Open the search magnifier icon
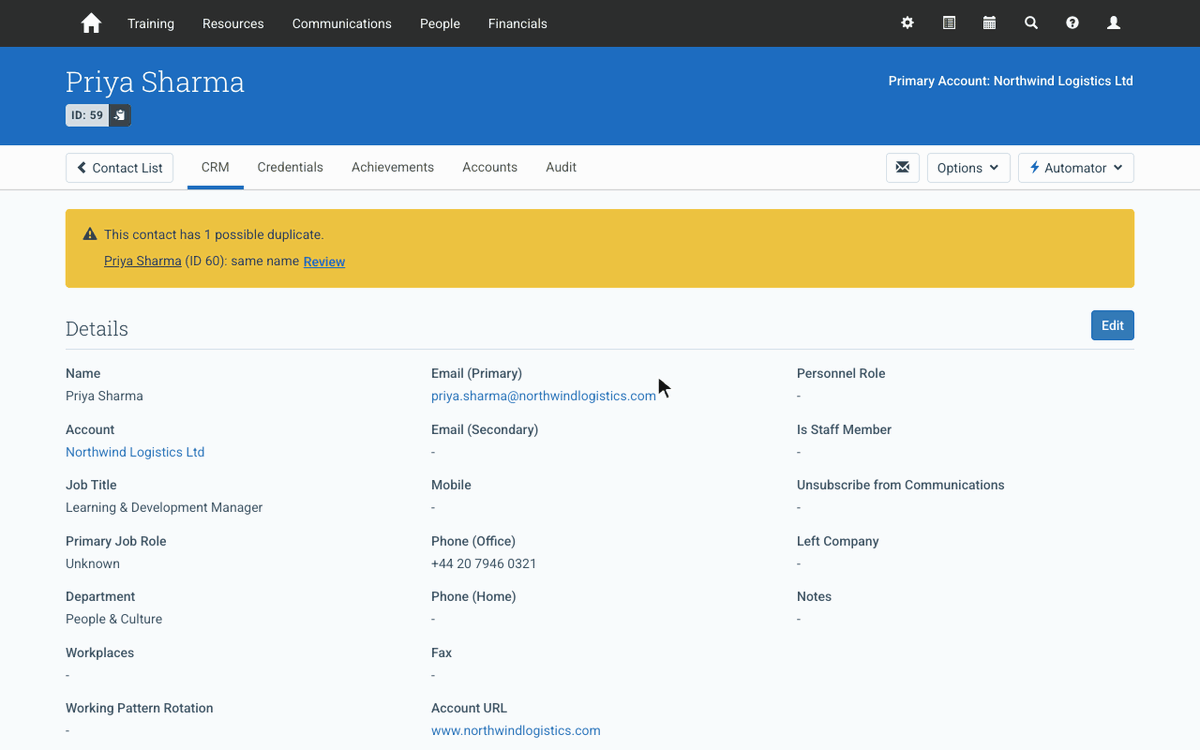Image resolution: width=1200 pixels, height=750 pixels. [x=1031, y=23]
